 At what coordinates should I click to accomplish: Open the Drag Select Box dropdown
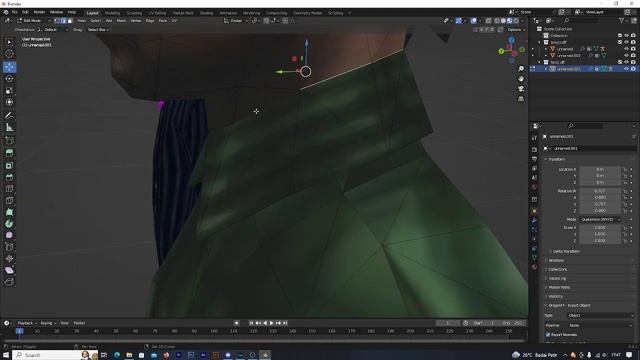tap(98, 30)
